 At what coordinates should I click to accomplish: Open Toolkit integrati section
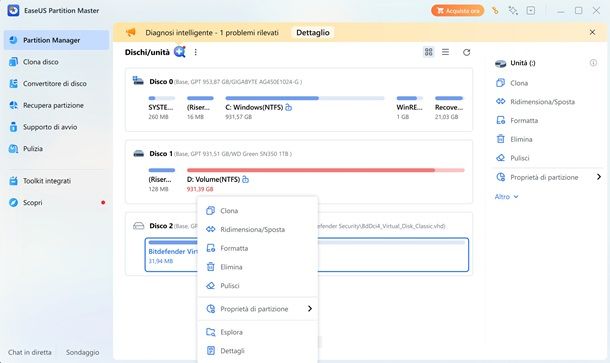(56, 181)
